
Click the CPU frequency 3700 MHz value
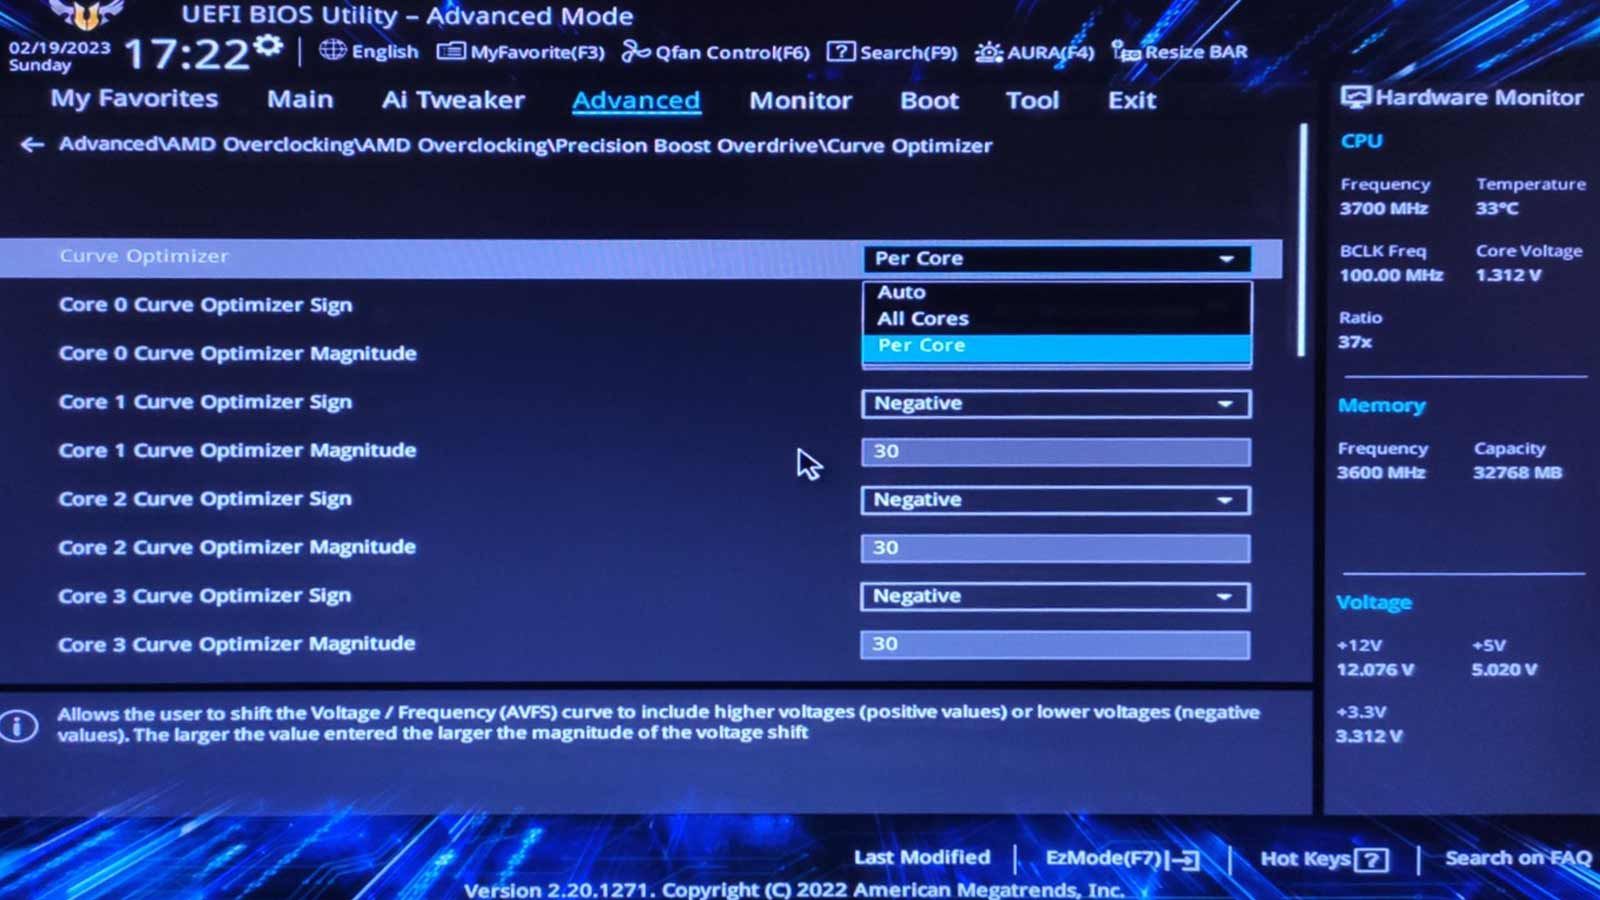(x=1384, y=209)
